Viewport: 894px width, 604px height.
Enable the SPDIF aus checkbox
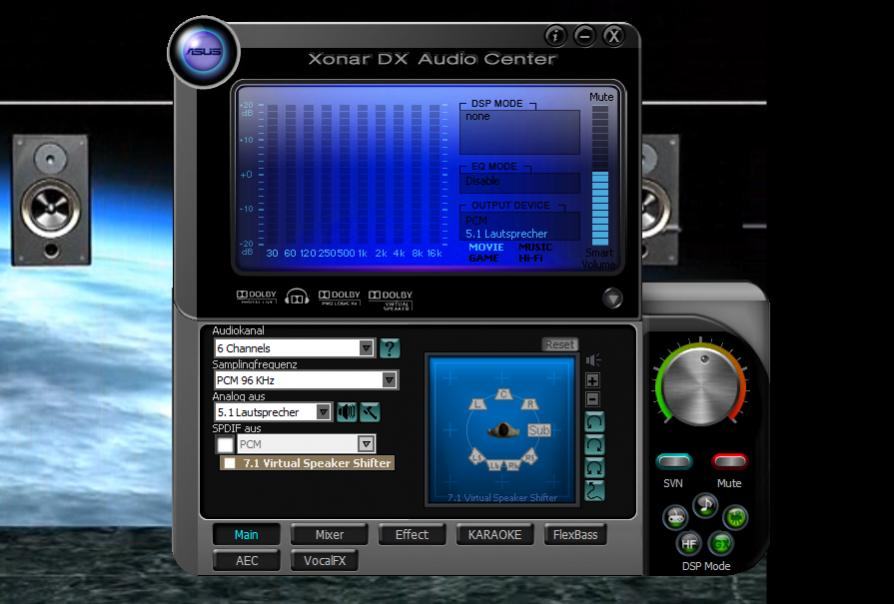tap(225, 444)
